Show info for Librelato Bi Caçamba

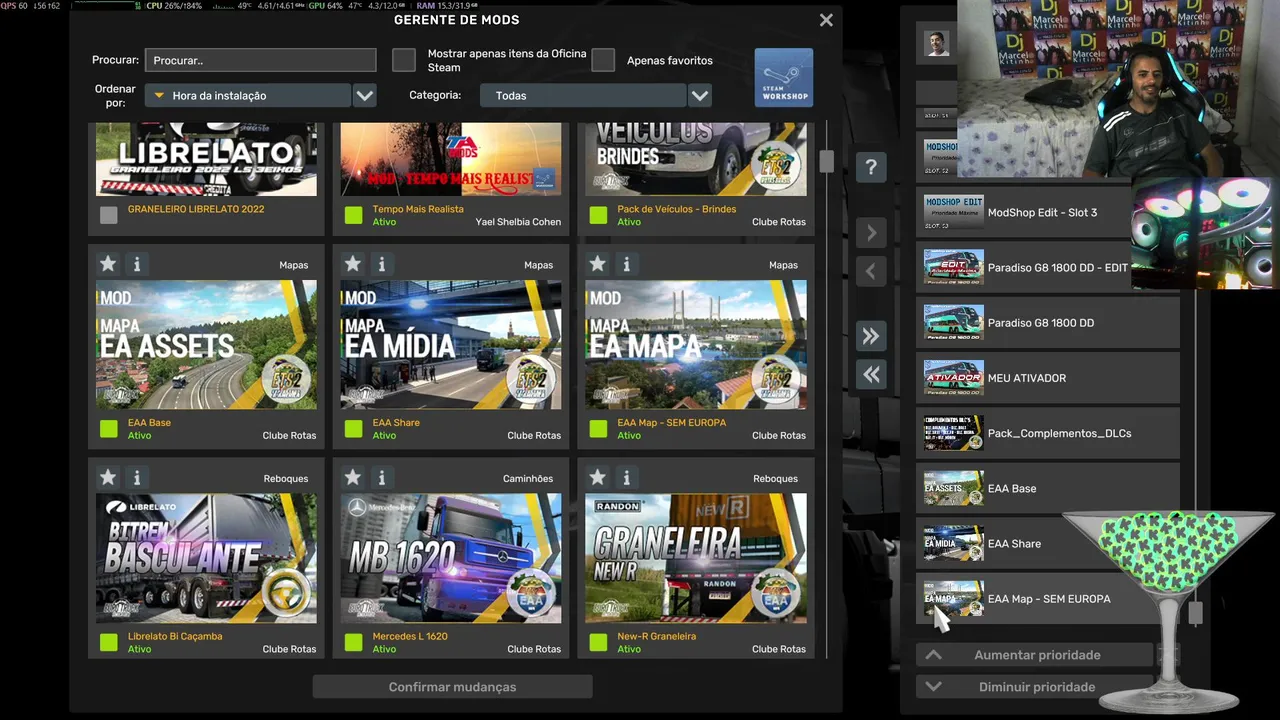137,477
